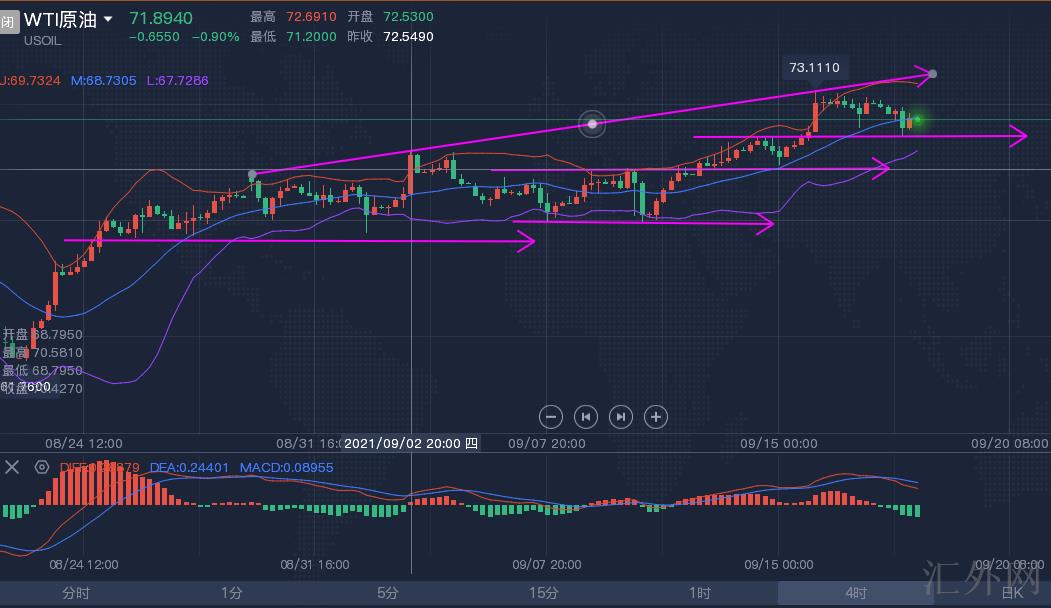1051x608 pixels.
Task: Click the trend line's left anchor point
Action: click(x=252, y=175)
